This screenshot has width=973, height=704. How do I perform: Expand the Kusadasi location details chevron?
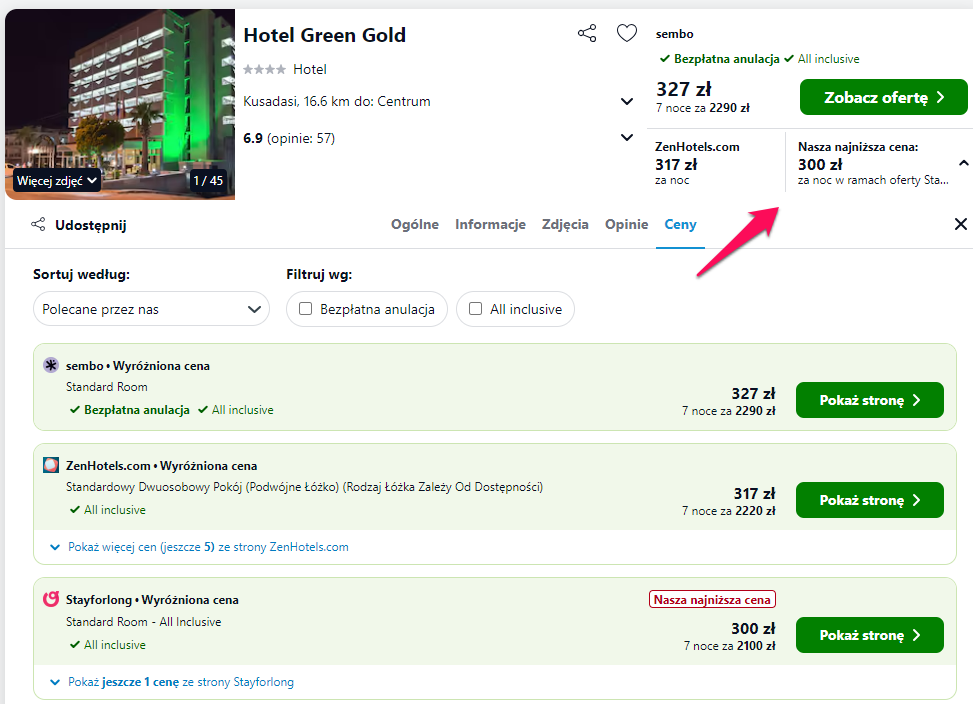[x=627, y=101]
